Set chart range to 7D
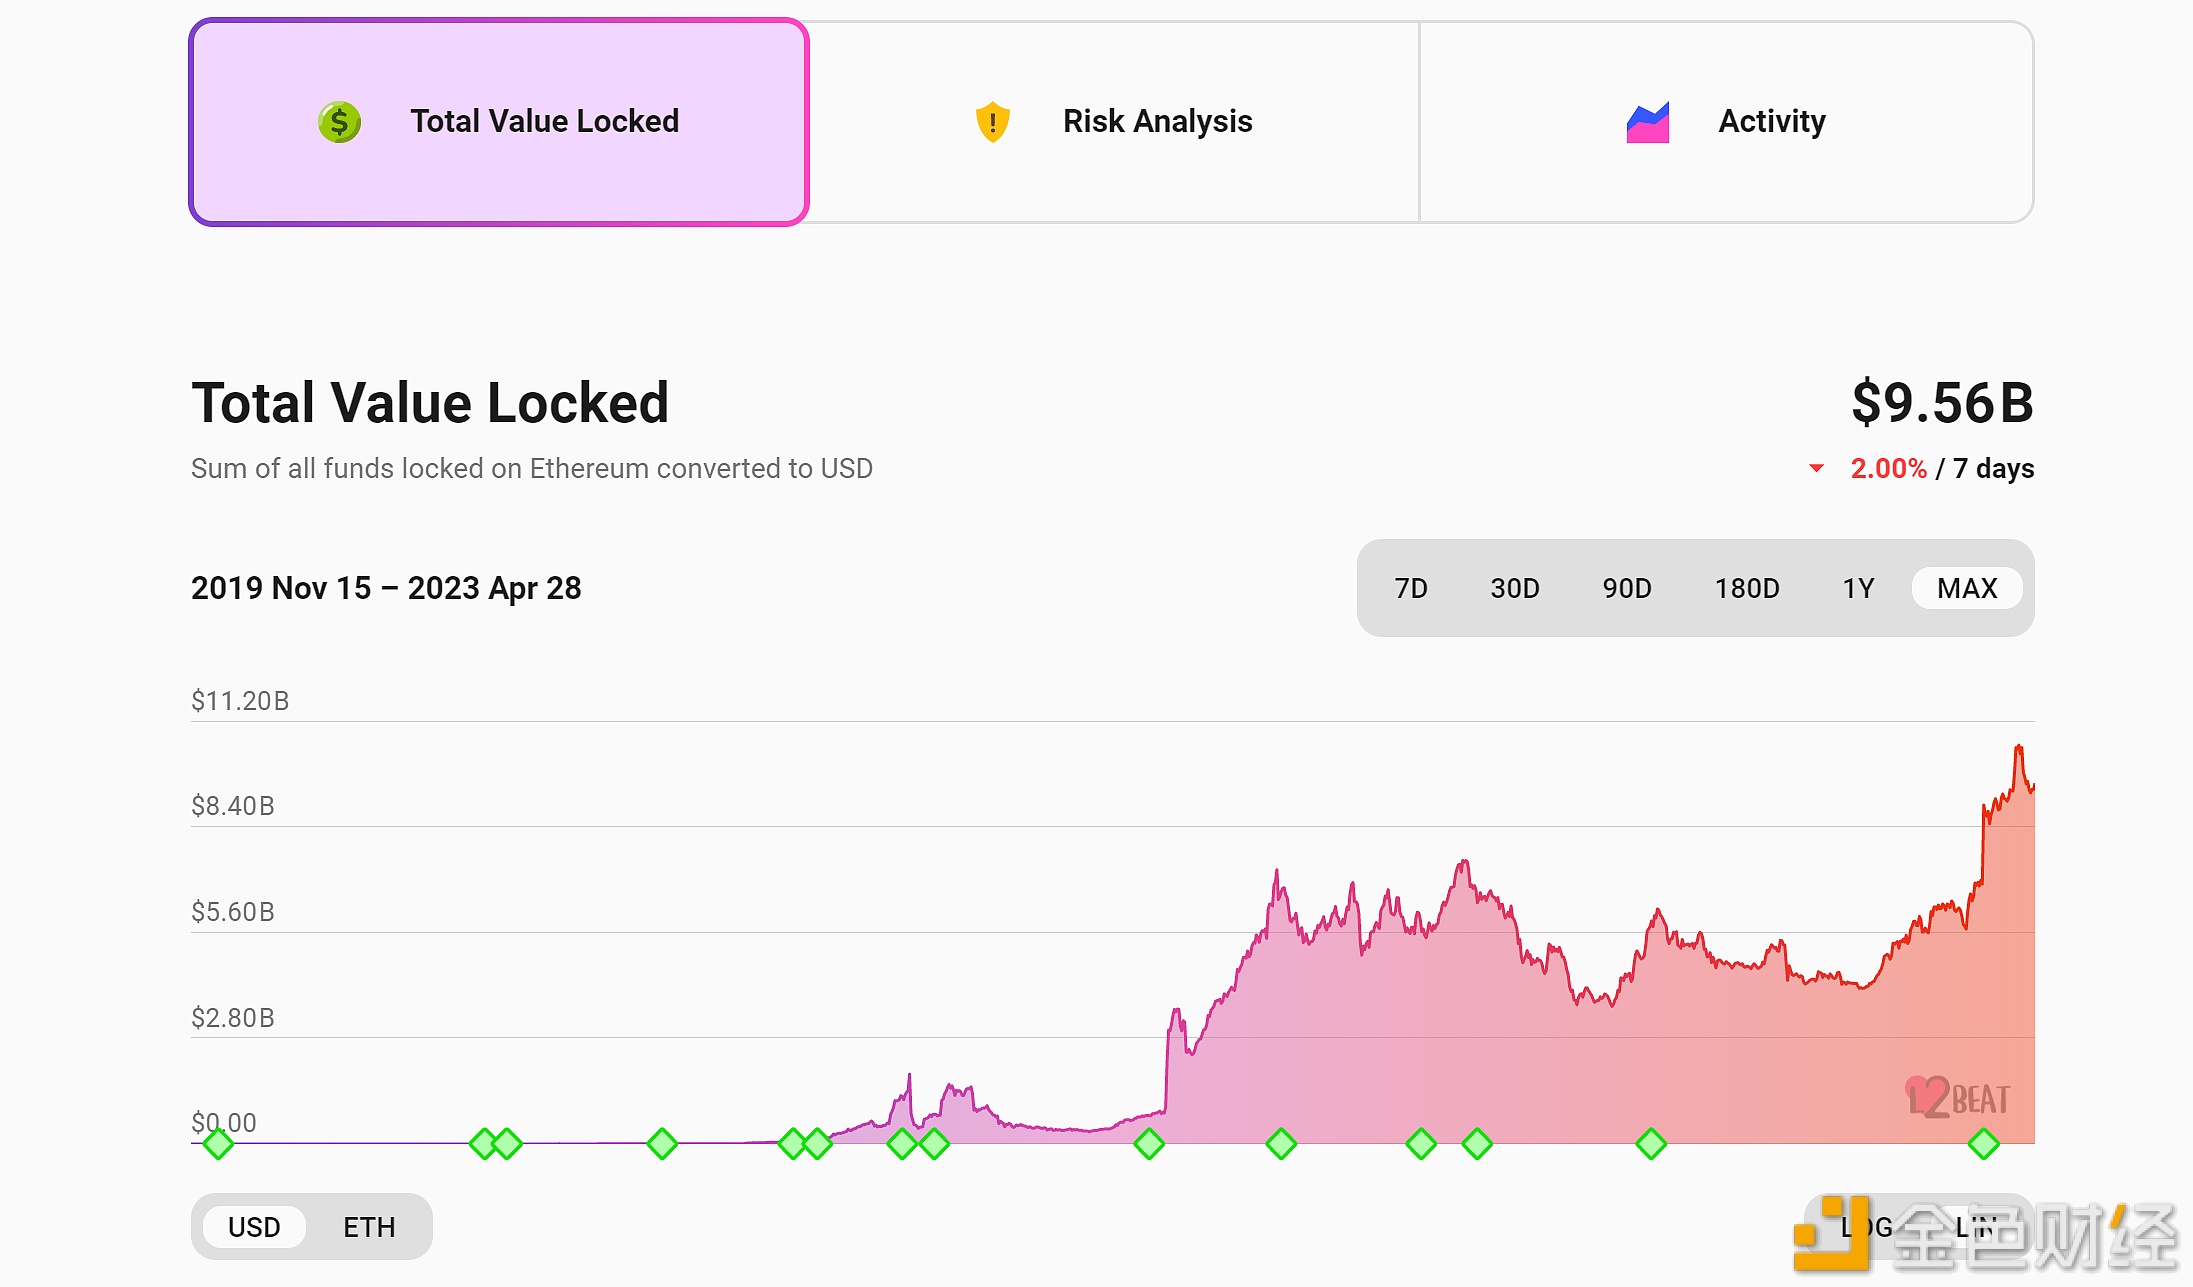 (x=1410, y=588)
